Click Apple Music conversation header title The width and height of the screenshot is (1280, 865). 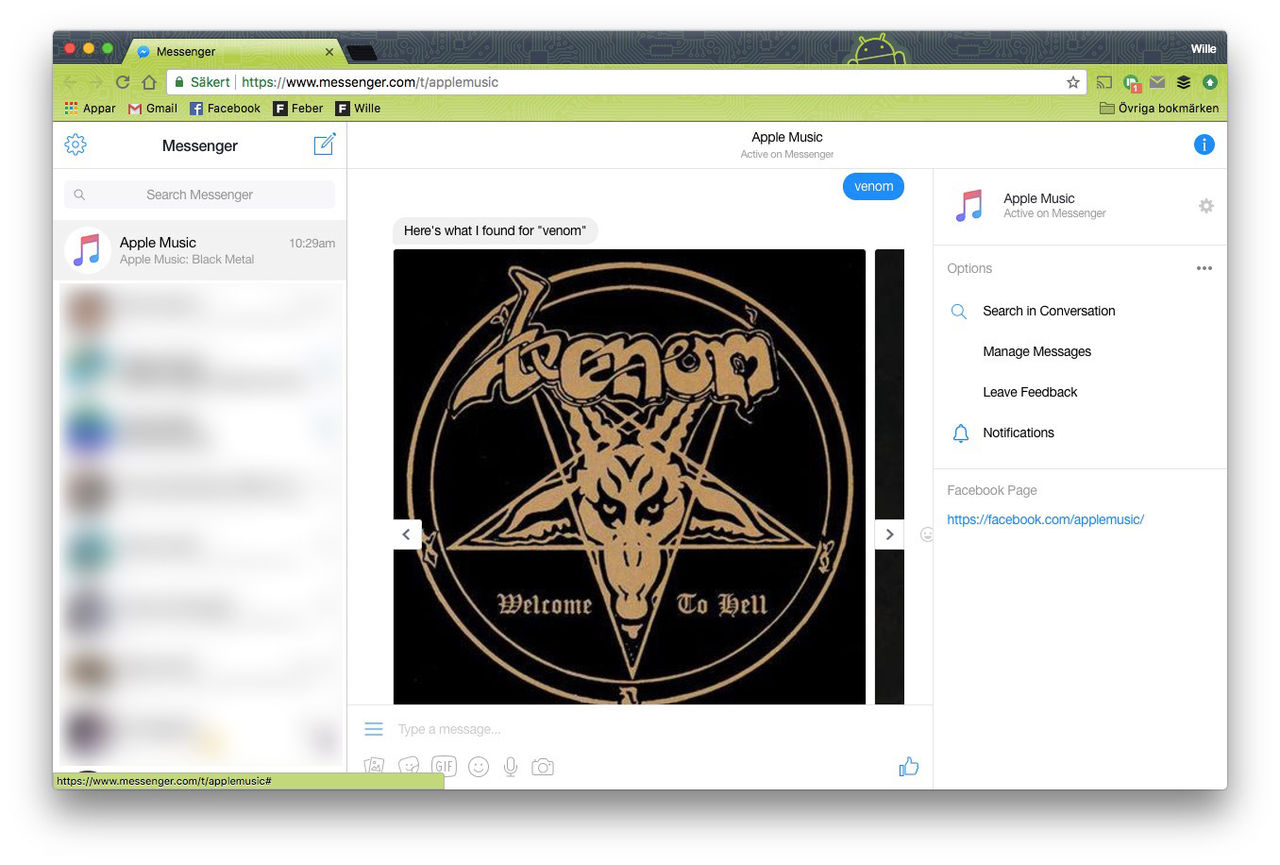(x=787, y=138)
